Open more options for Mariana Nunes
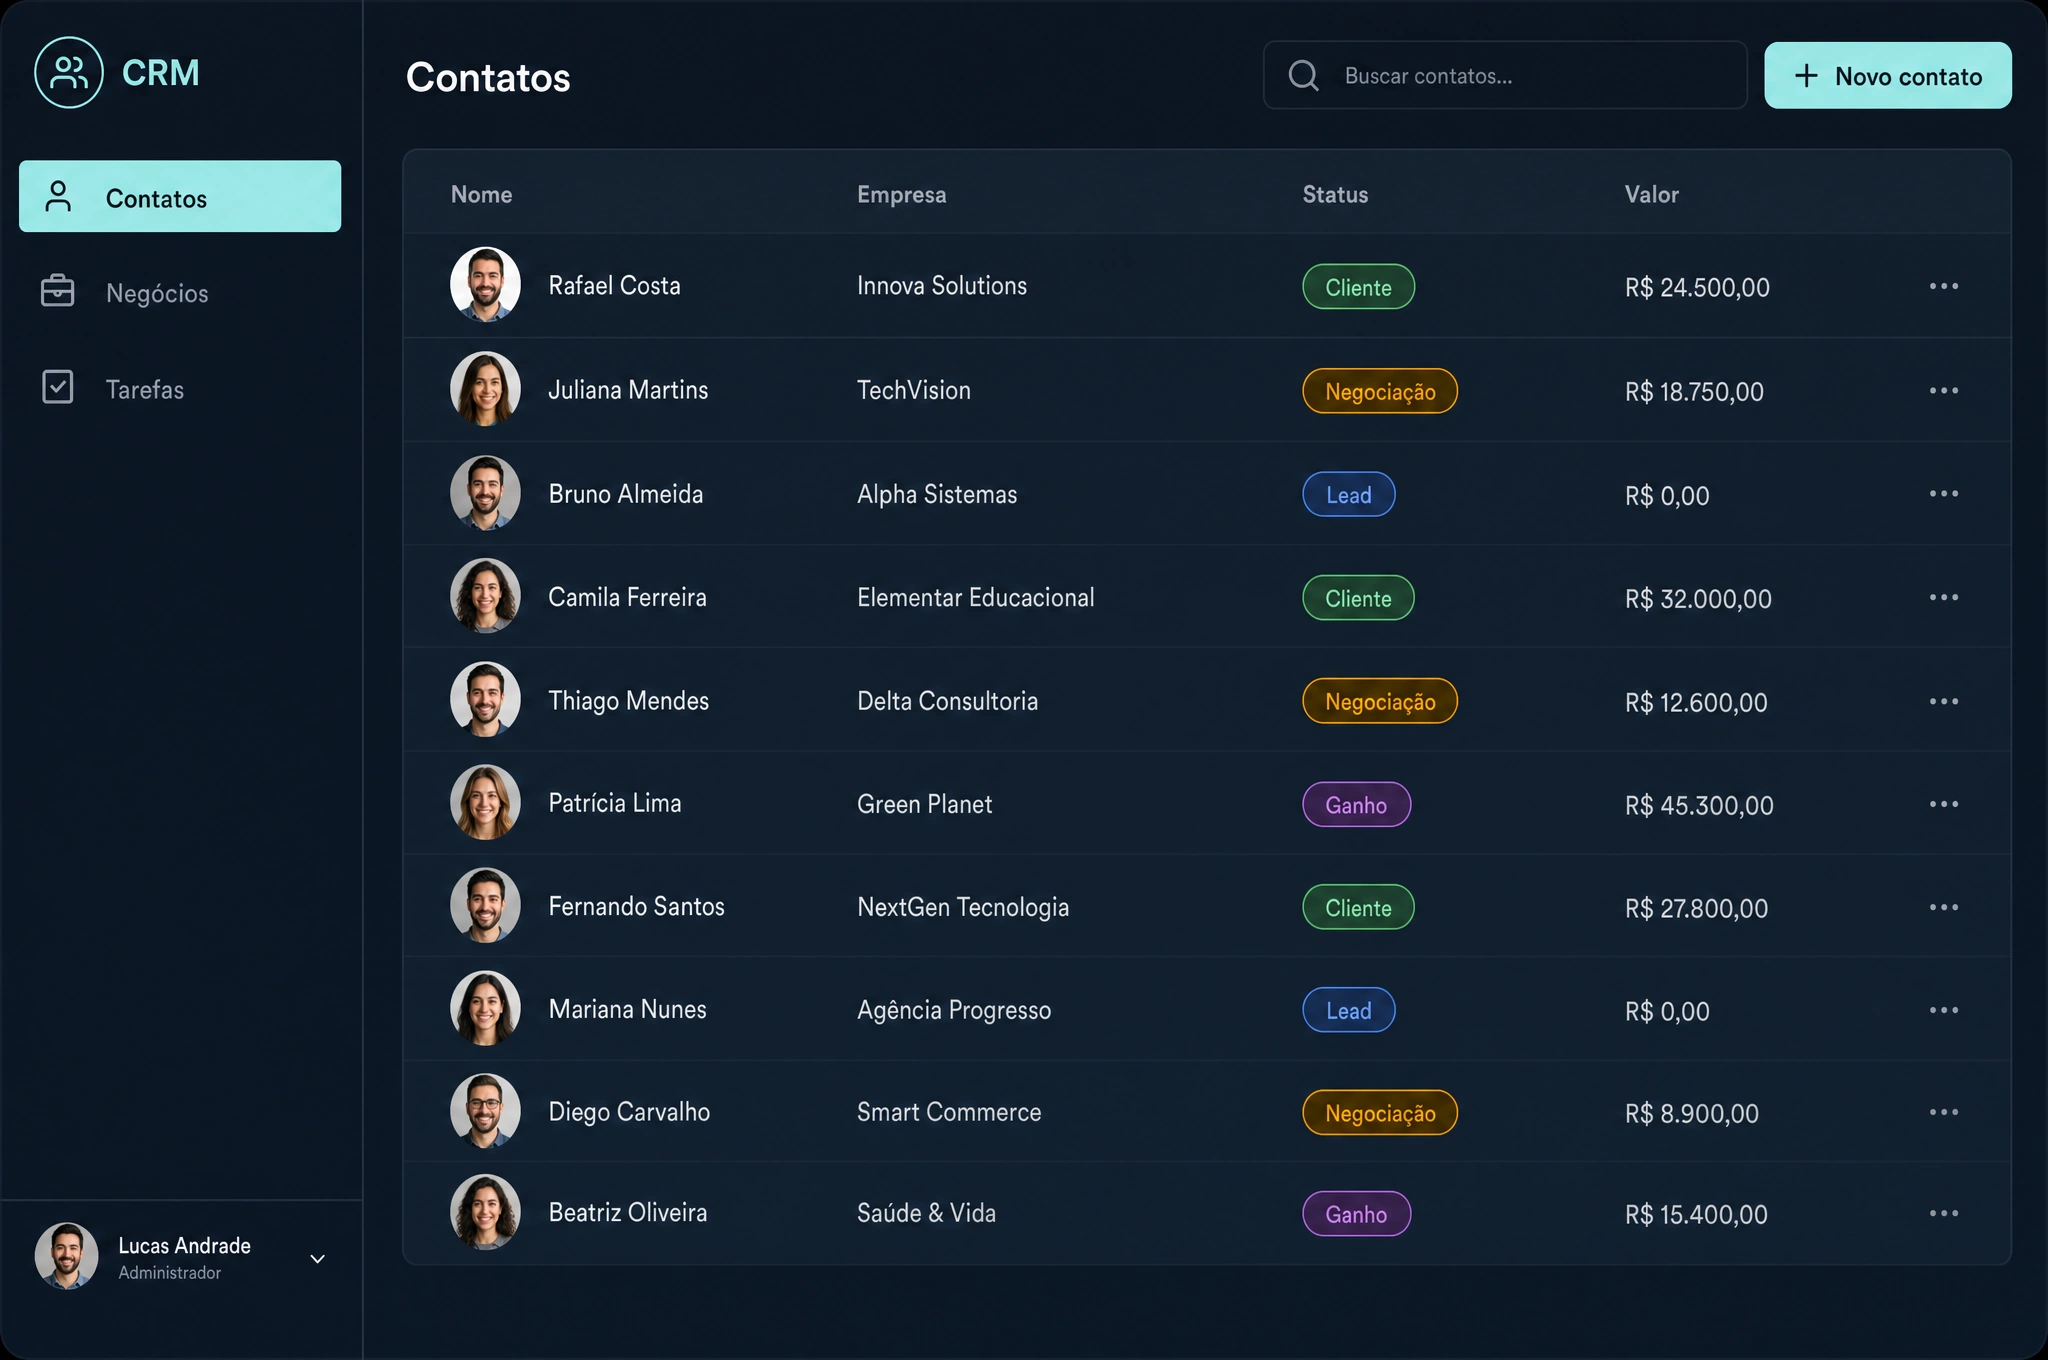This screenshot has height=1360, width=2048. [x=1943, y=1011]
